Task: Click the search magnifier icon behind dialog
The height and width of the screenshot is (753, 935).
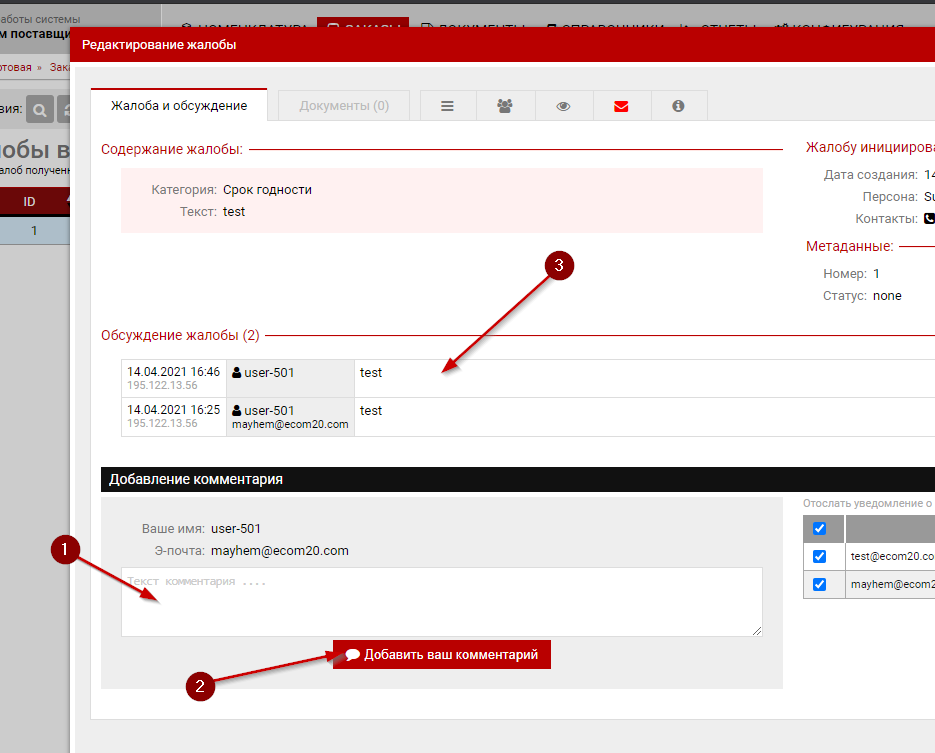Action: [40, 109]
